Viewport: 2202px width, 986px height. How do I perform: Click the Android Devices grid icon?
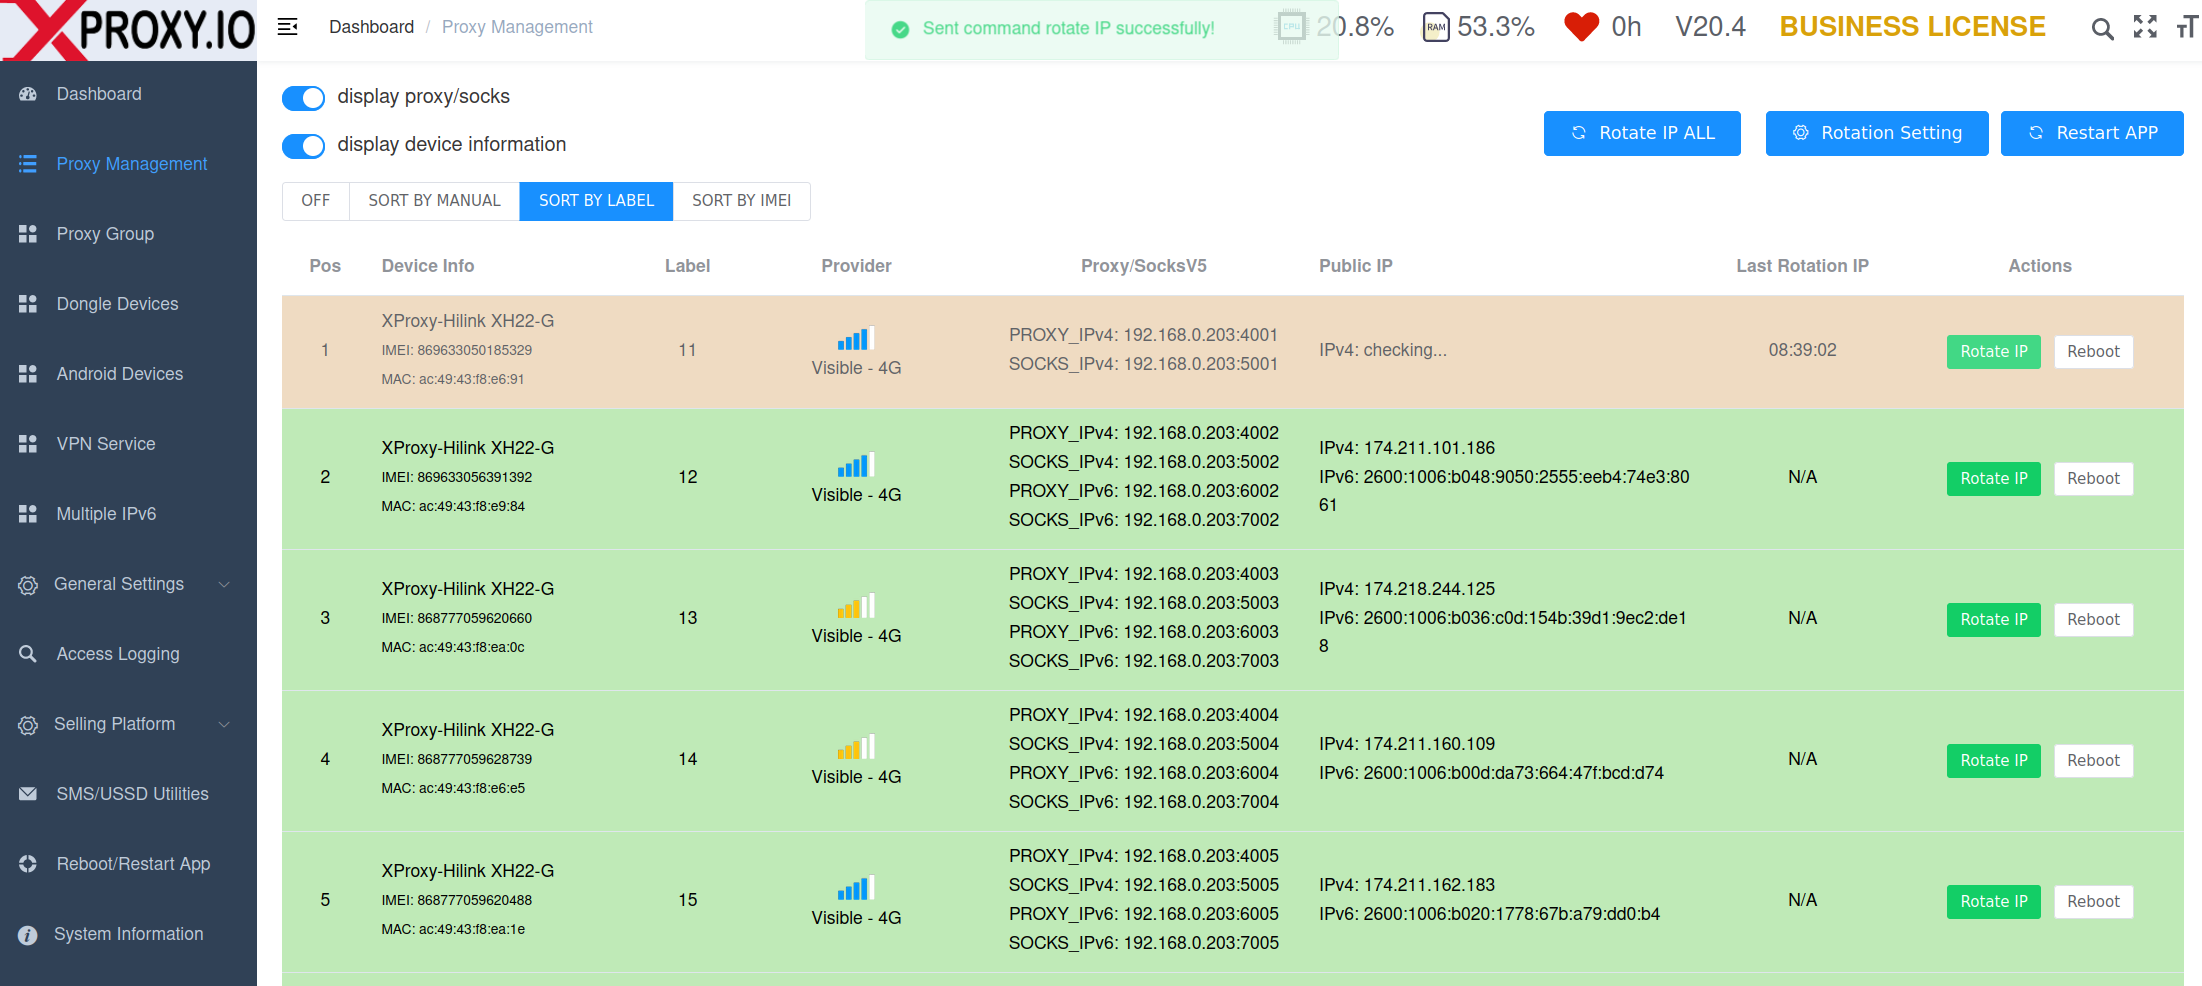[x=28, y=374]
